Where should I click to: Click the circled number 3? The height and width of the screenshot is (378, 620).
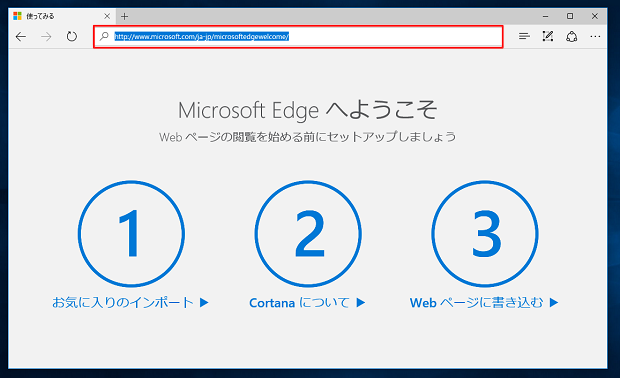[485, 234]
